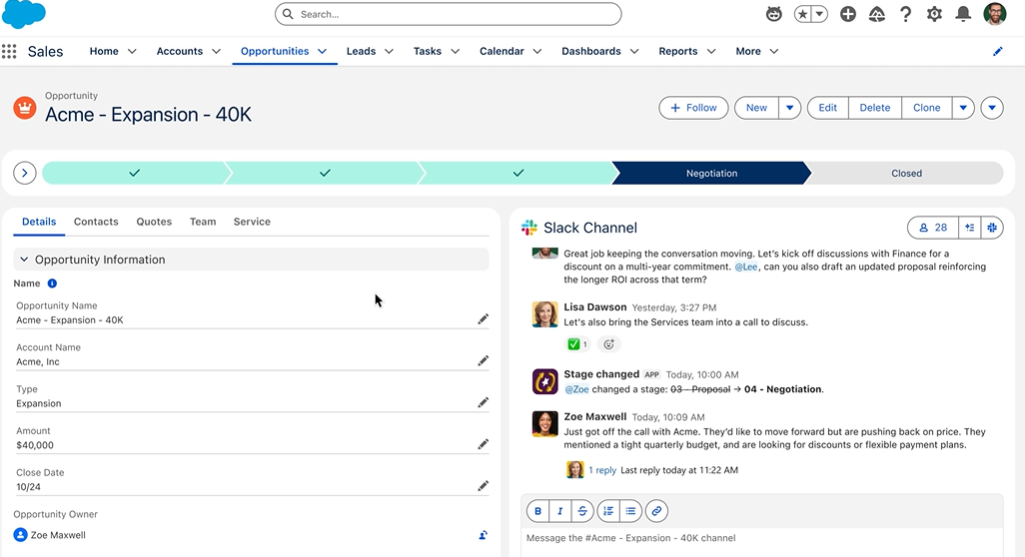The height and width of the screenshot is (557, 1025).
Task: Open the dropdown arrow beside New button
Action: pyautogui.click(x=790, y=108)
